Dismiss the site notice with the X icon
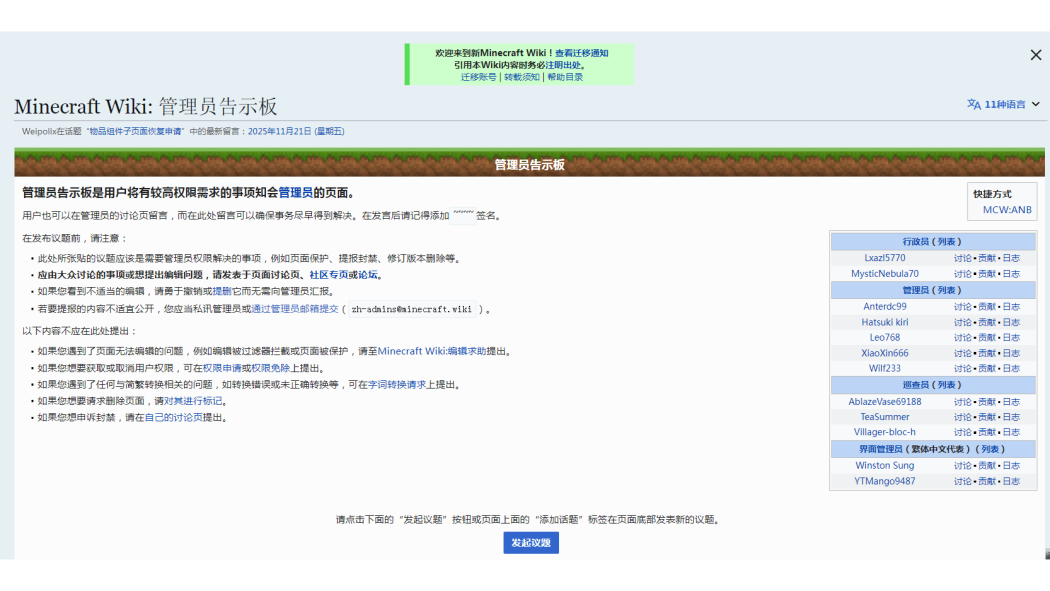The width and height of the screenshot is (1050, 591). click(1035, 55)
